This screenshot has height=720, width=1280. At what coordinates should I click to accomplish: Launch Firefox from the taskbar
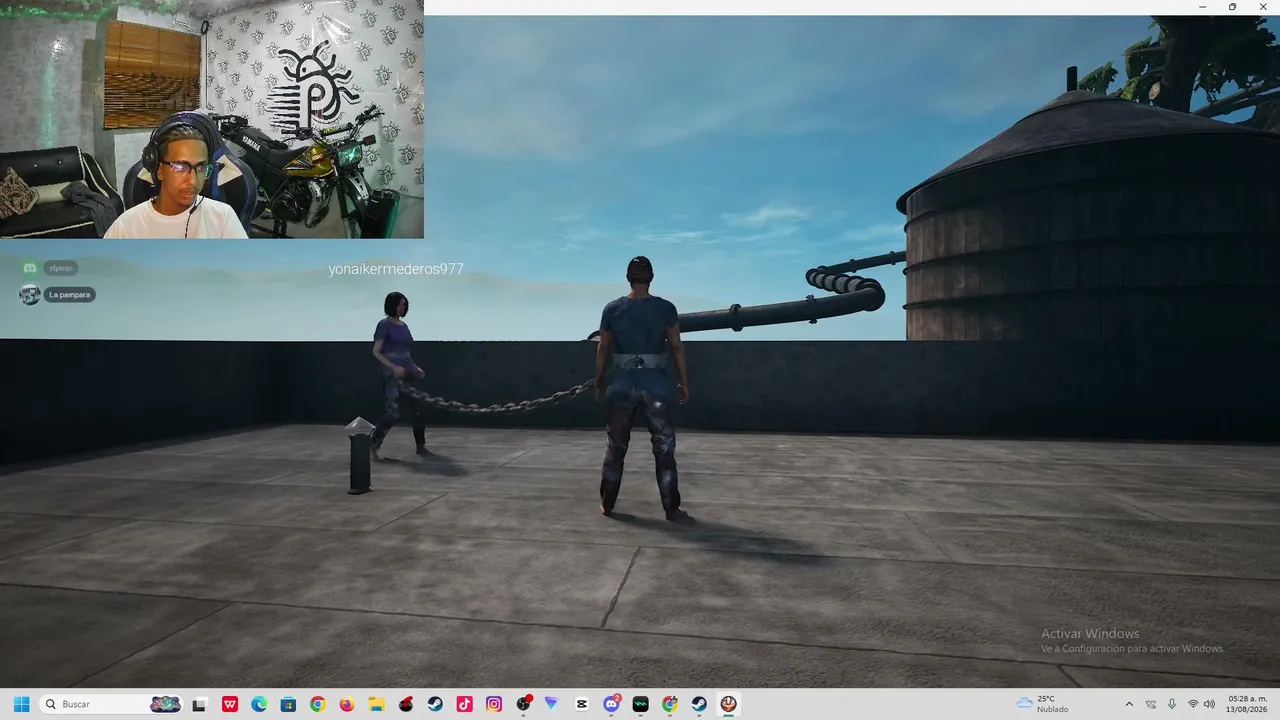[x=347, y=704]
